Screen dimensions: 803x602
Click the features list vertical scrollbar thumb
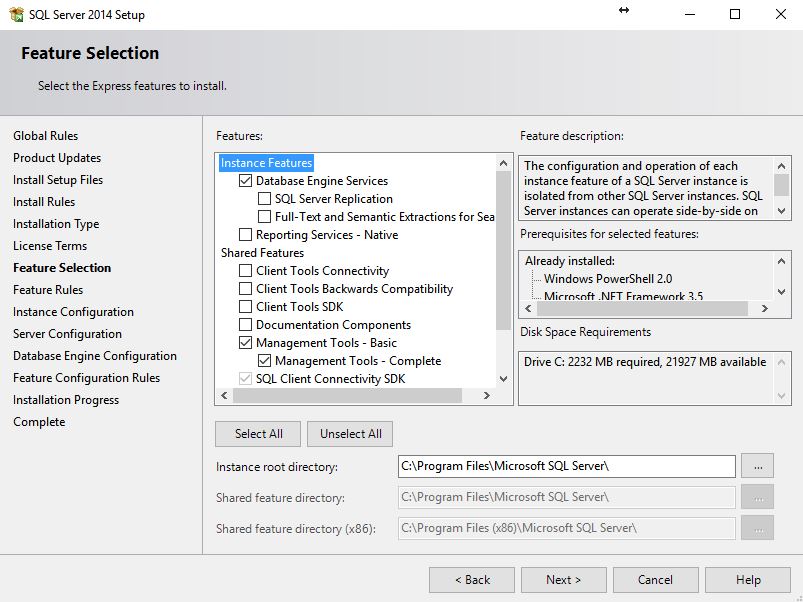(503, 251)
